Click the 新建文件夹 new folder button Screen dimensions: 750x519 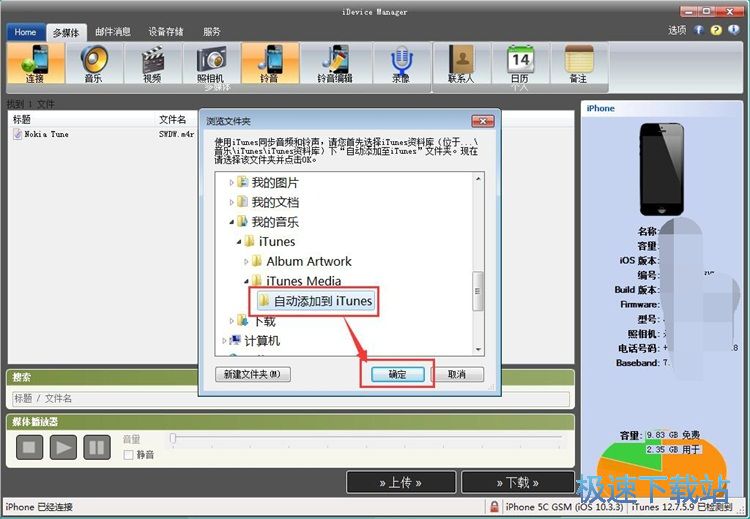pyautogui.click(x=253, y=374)
